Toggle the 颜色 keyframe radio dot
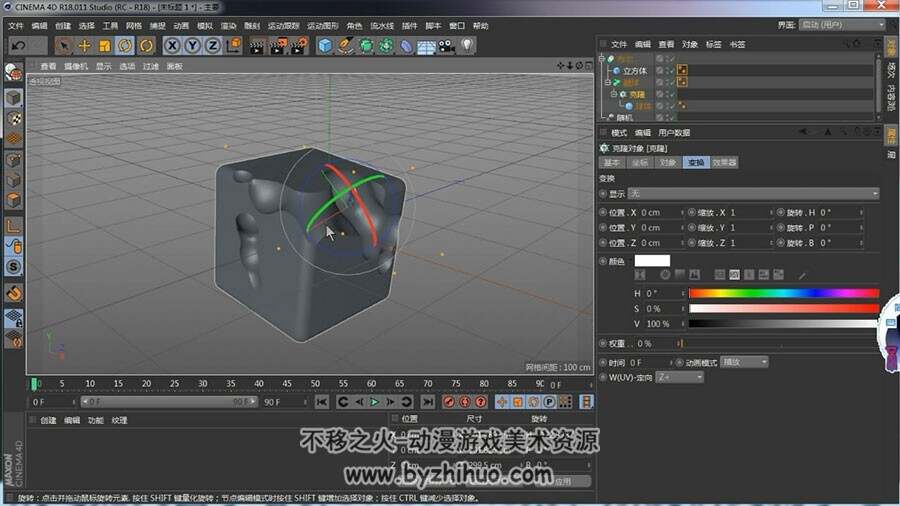 click(x=603, y=261)
